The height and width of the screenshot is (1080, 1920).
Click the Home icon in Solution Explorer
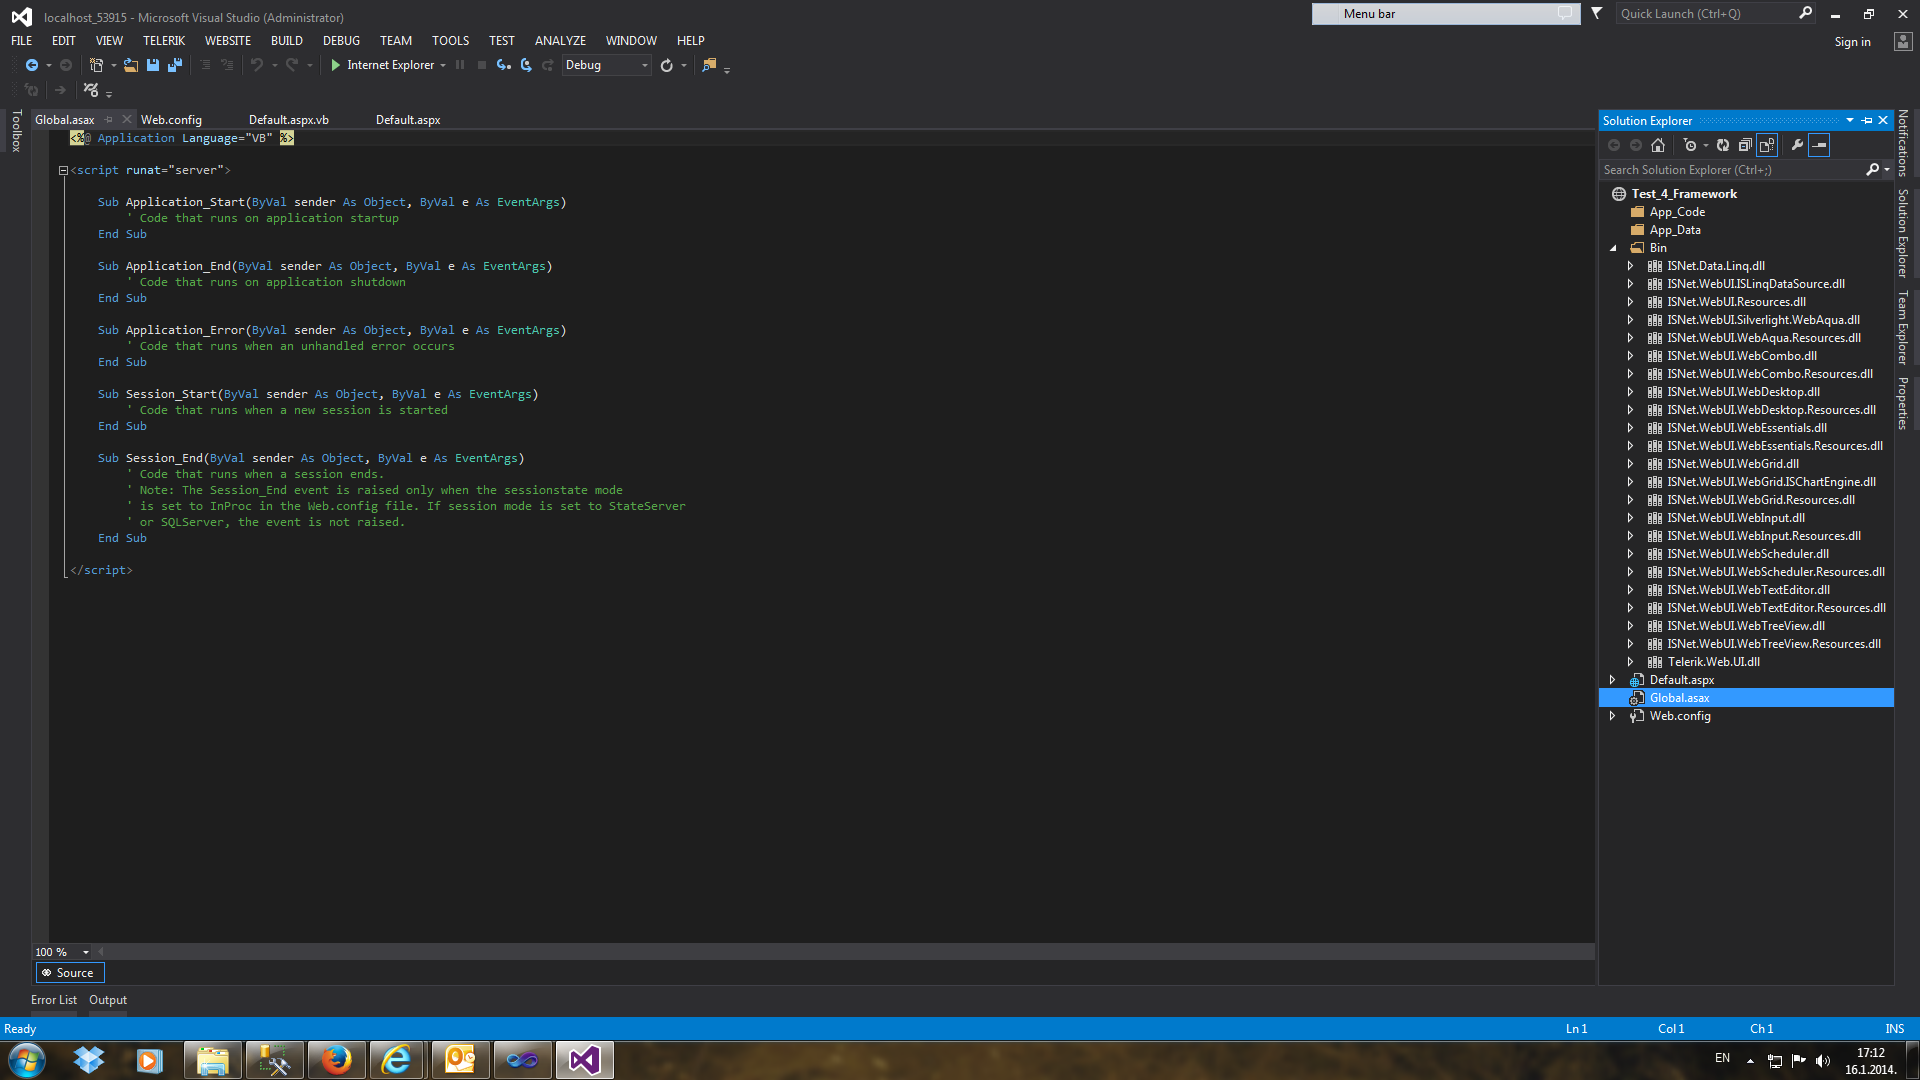point(1658,145)
